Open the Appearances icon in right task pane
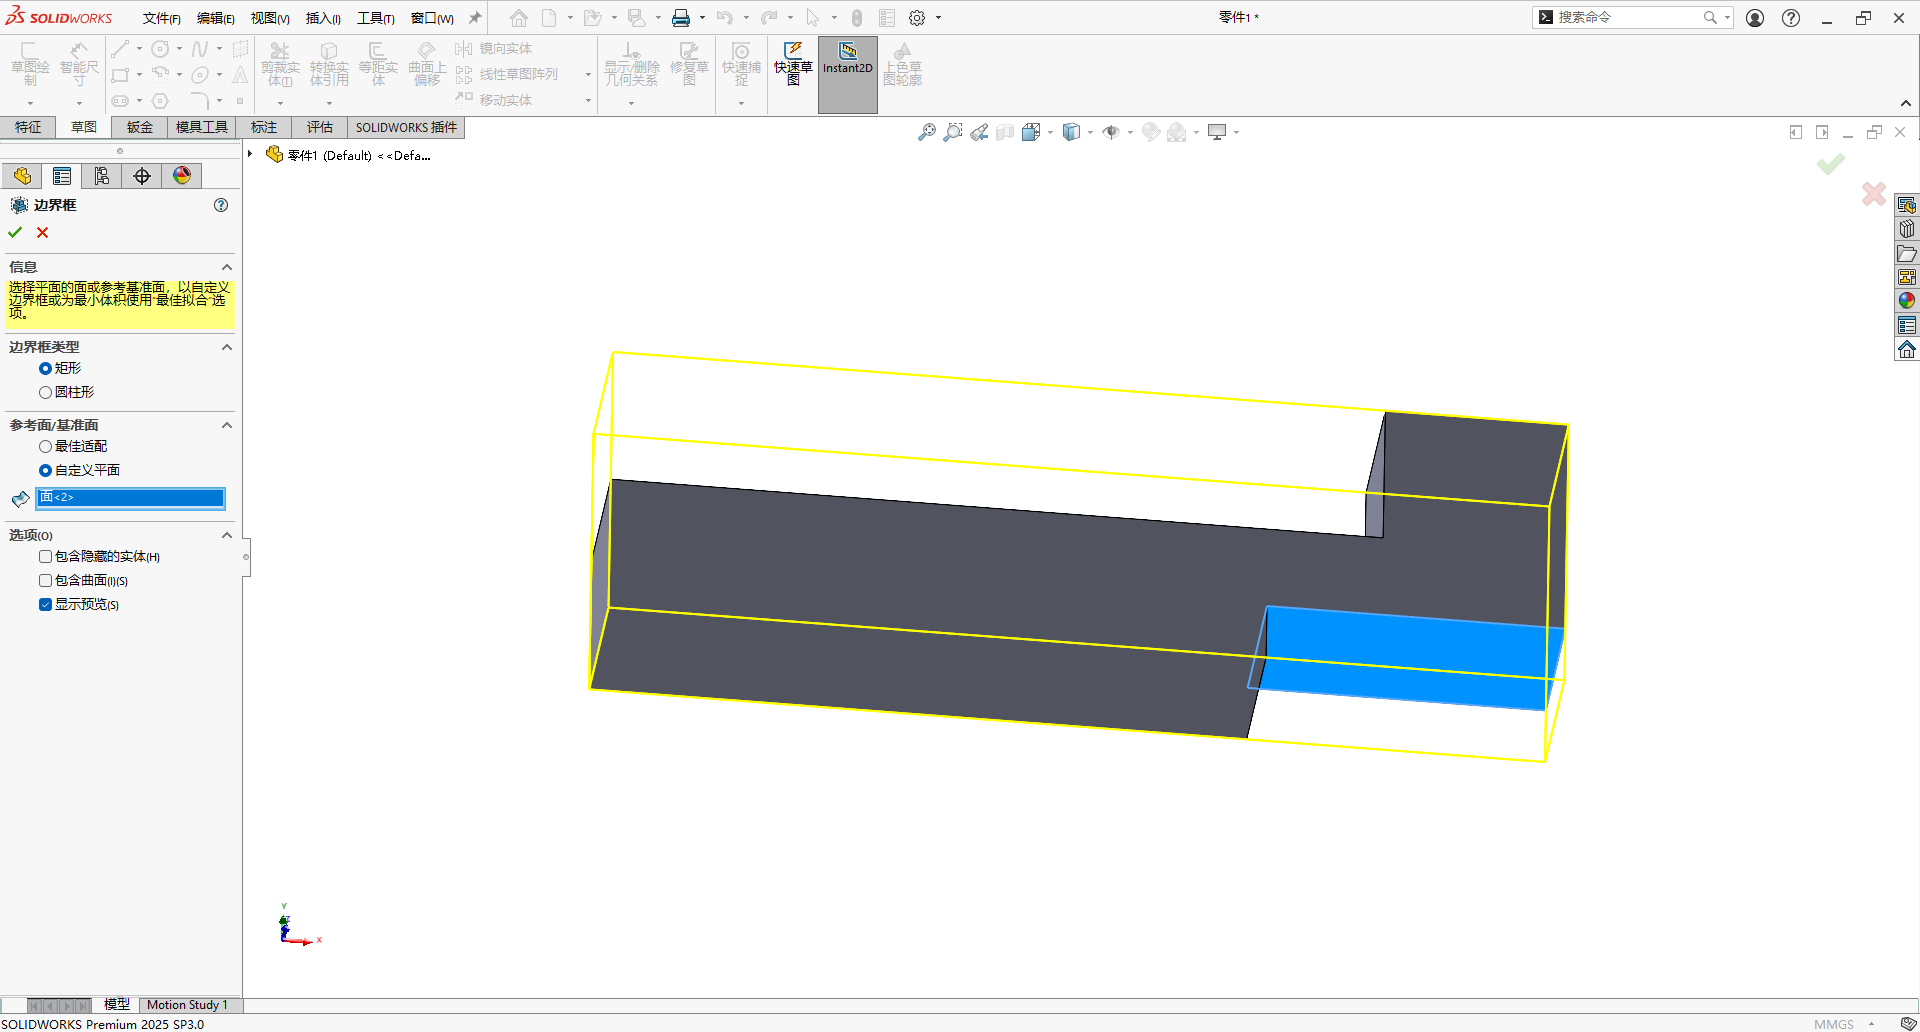Screen dimensions: 1920x1032 click(1907, 301)
